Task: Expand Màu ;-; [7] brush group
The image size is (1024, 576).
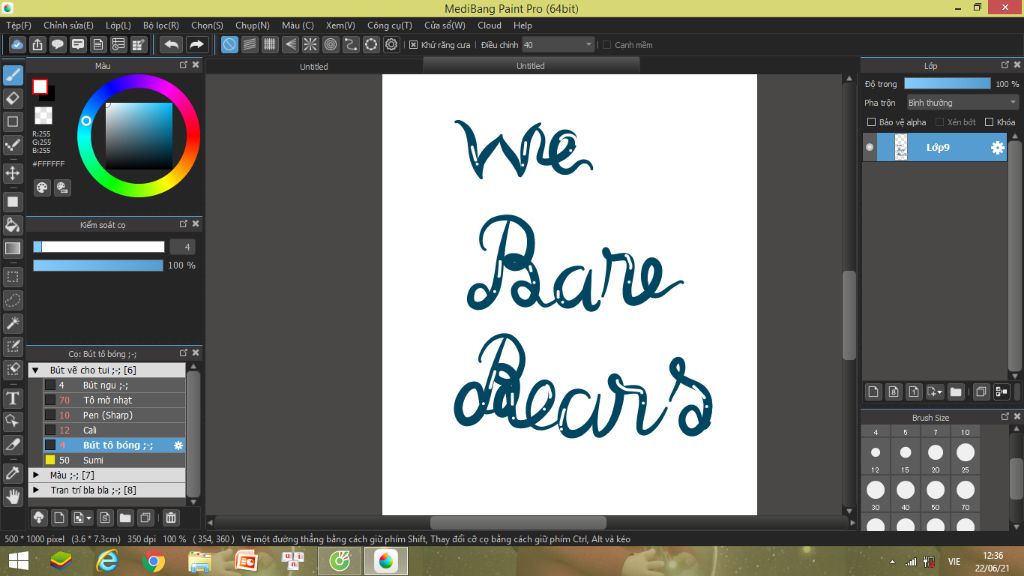Action: (x=36, y=475)
